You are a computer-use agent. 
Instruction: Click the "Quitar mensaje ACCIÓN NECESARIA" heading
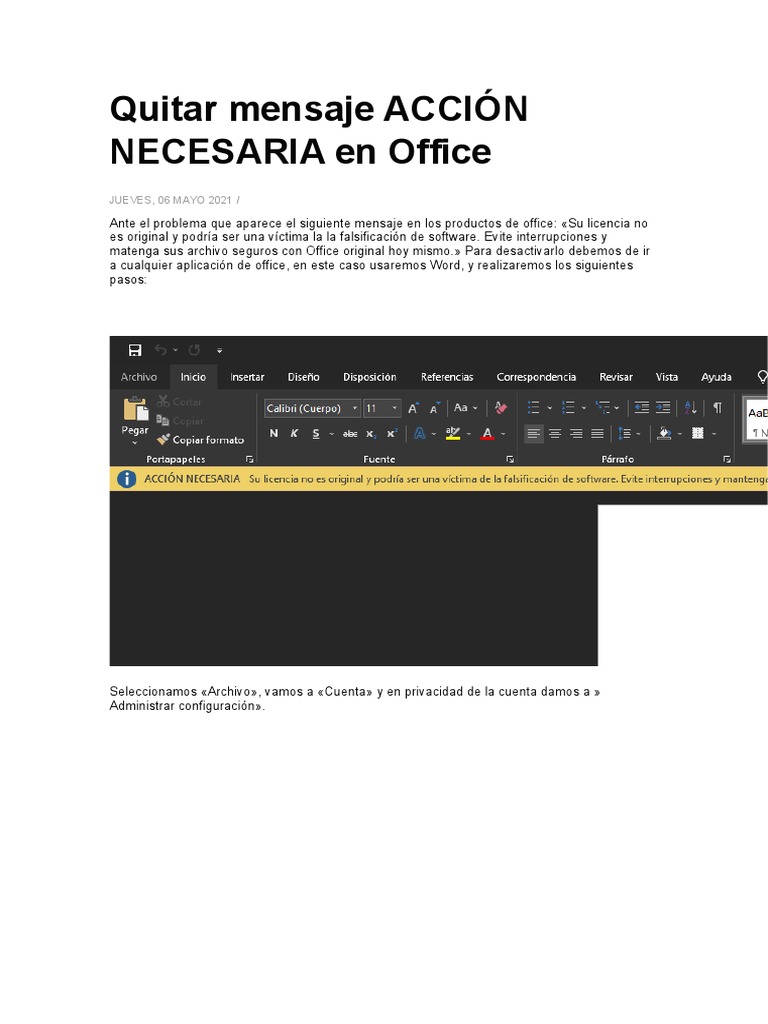tap(319, 129)
